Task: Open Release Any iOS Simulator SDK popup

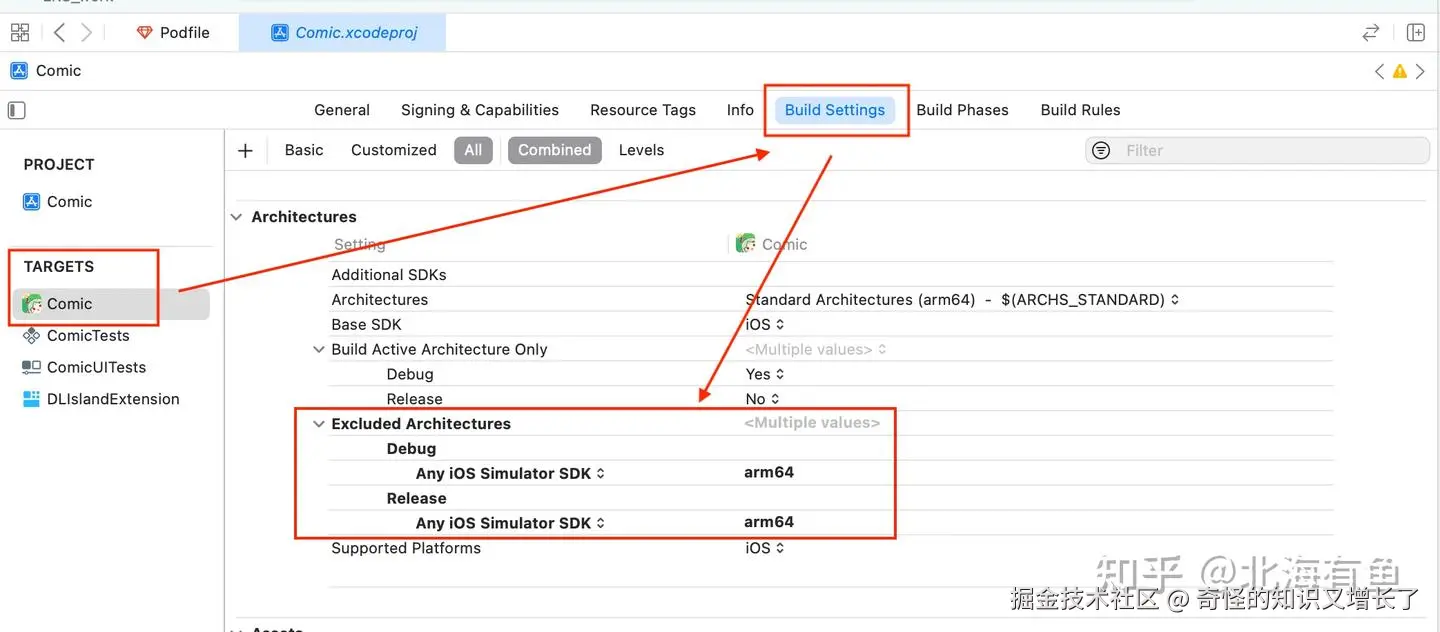Action: [510, 523]
